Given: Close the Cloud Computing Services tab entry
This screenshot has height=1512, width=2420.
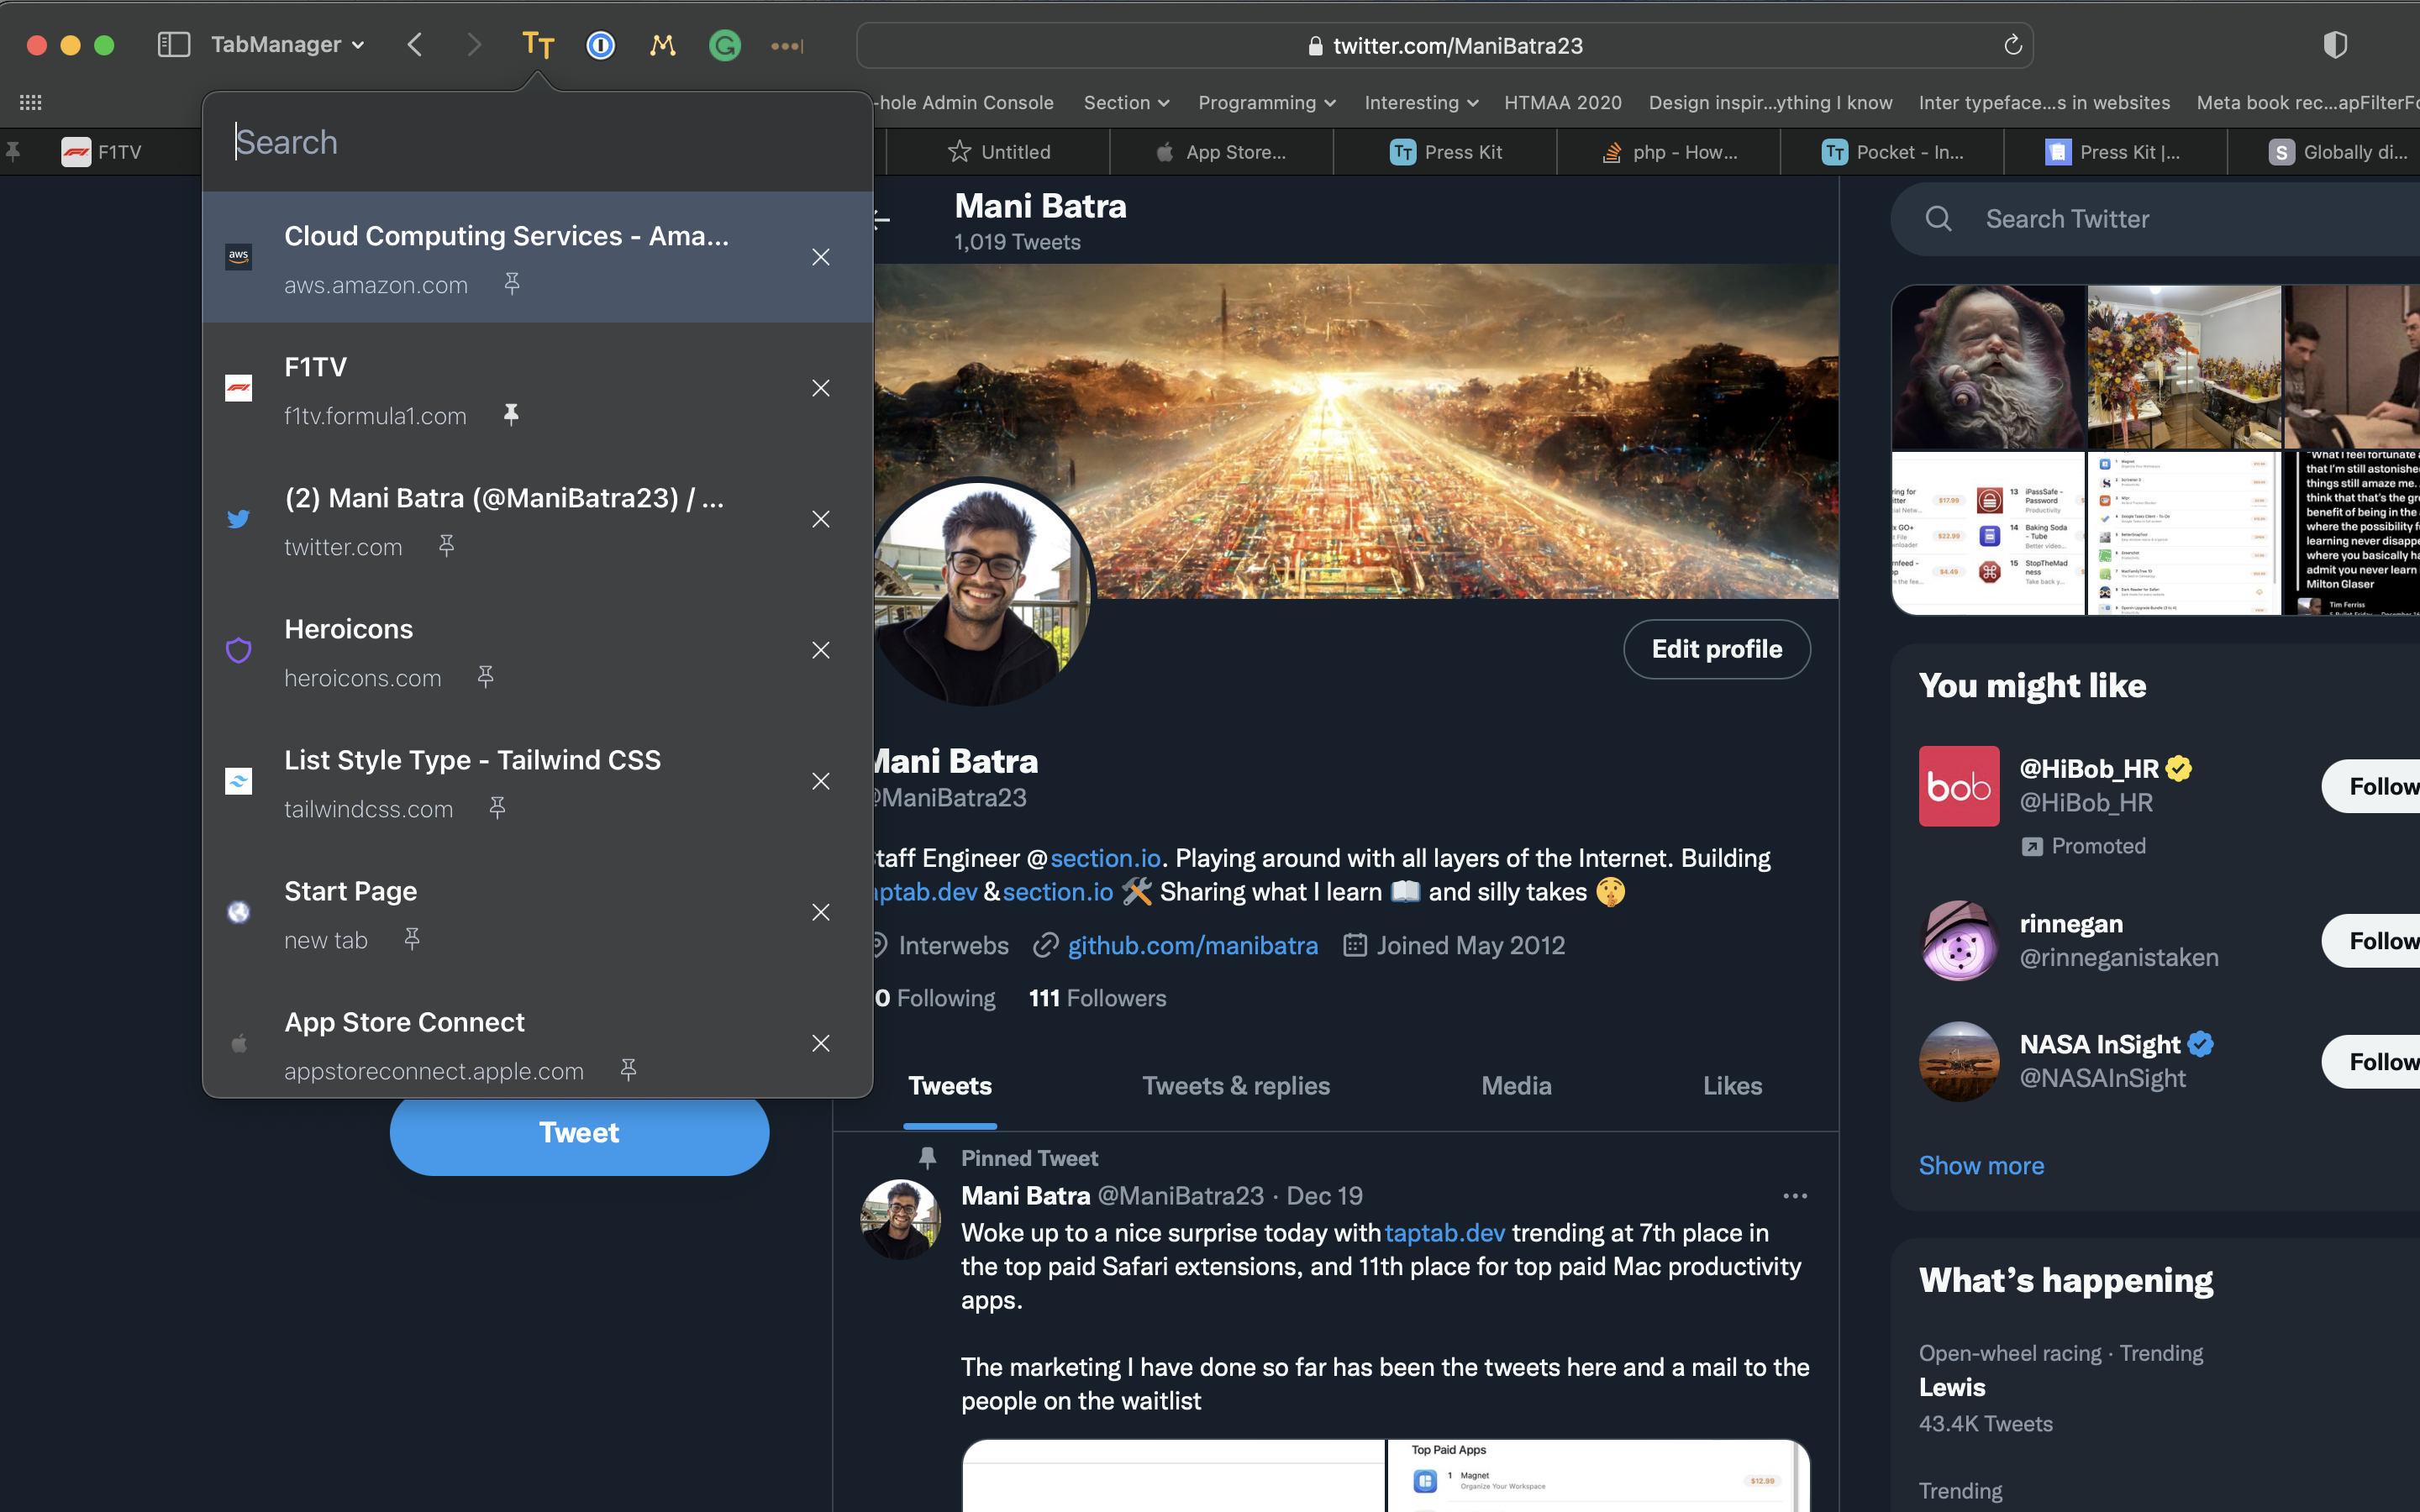Looking at the screenshot, I should pos(821,257).
